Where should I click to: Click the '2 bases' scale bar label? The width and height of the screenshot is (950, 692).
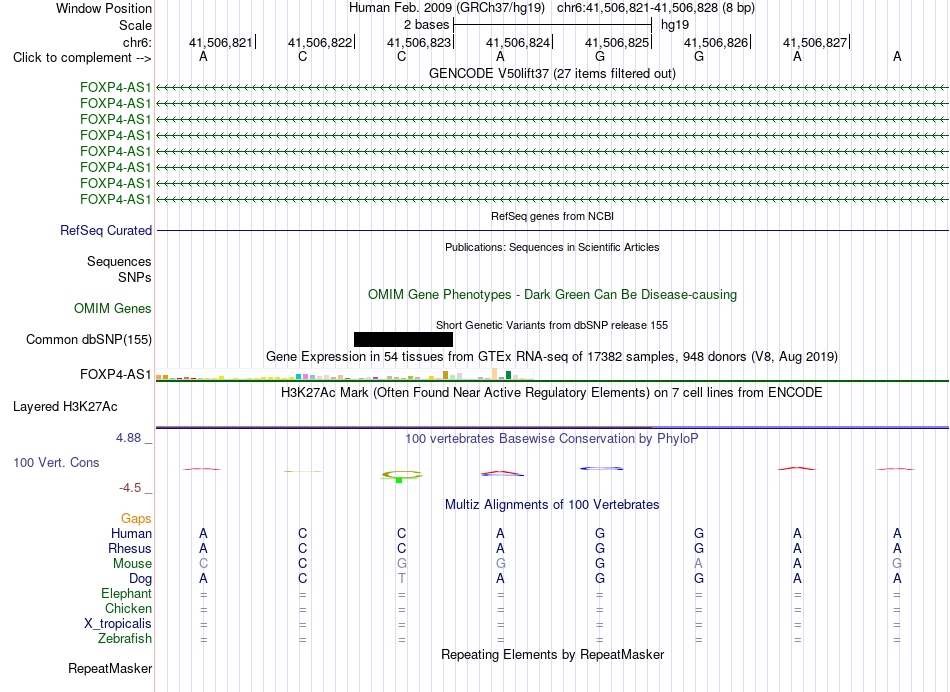click(427, 25)
